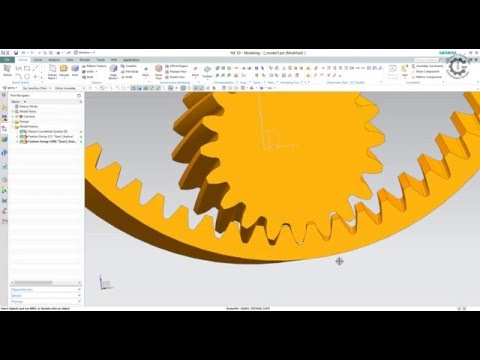Click the view triad in graphics window
The image size is (480, 360).
tap(106, 283)
